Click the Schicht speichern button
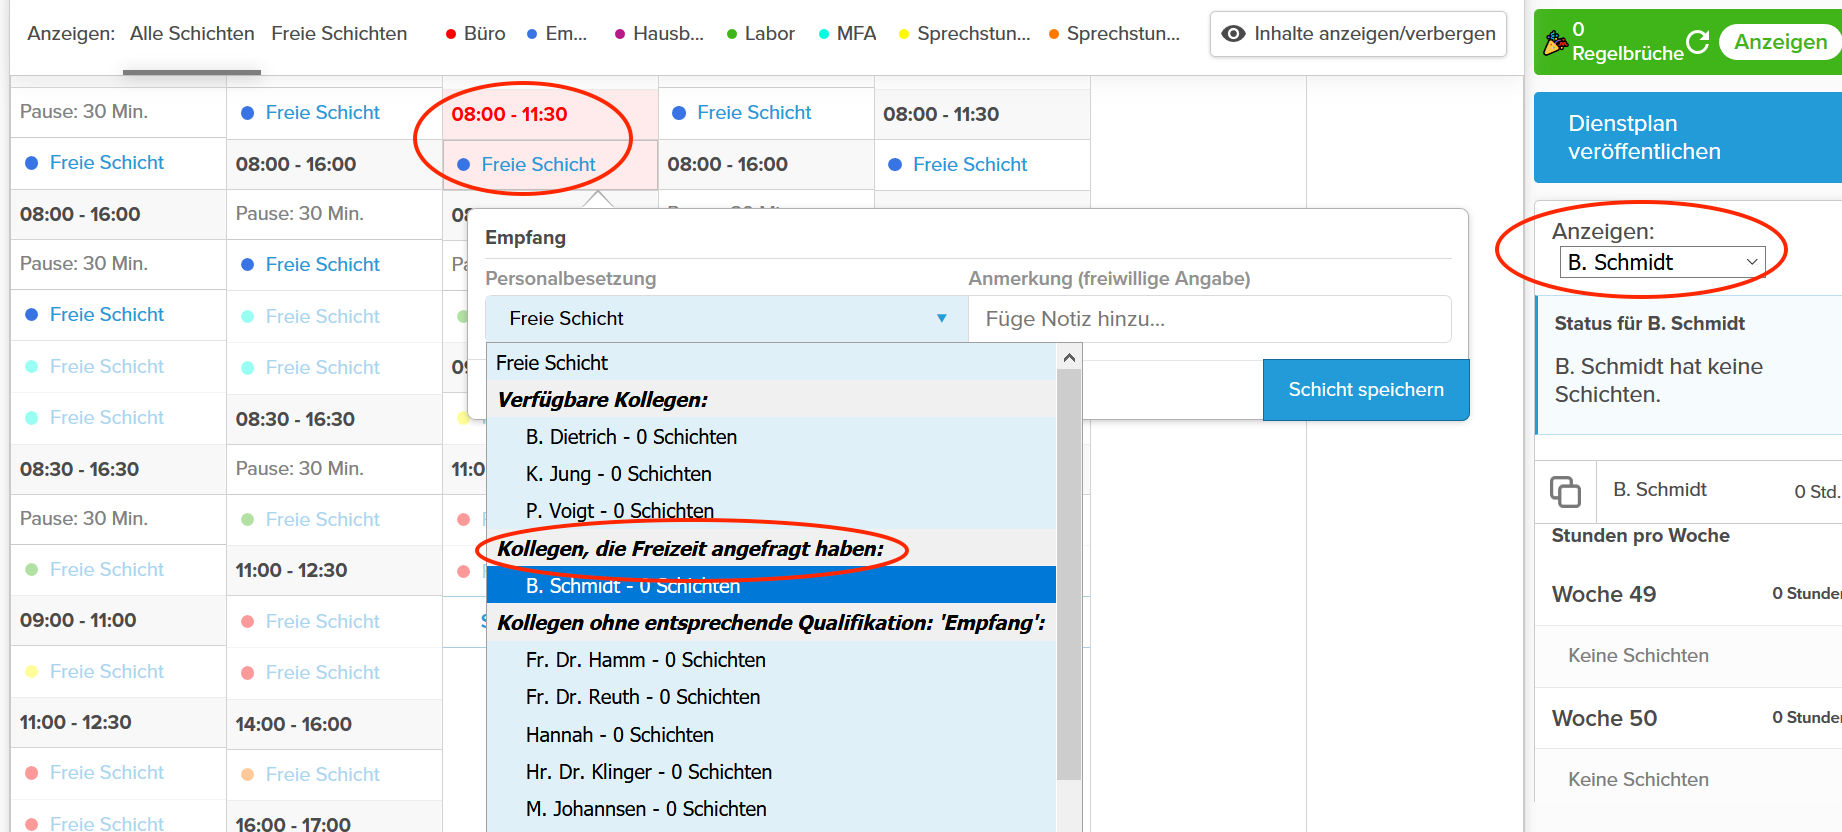Image resolution: width=1842 pixels, height=832 pixels. pos(1365,390)
